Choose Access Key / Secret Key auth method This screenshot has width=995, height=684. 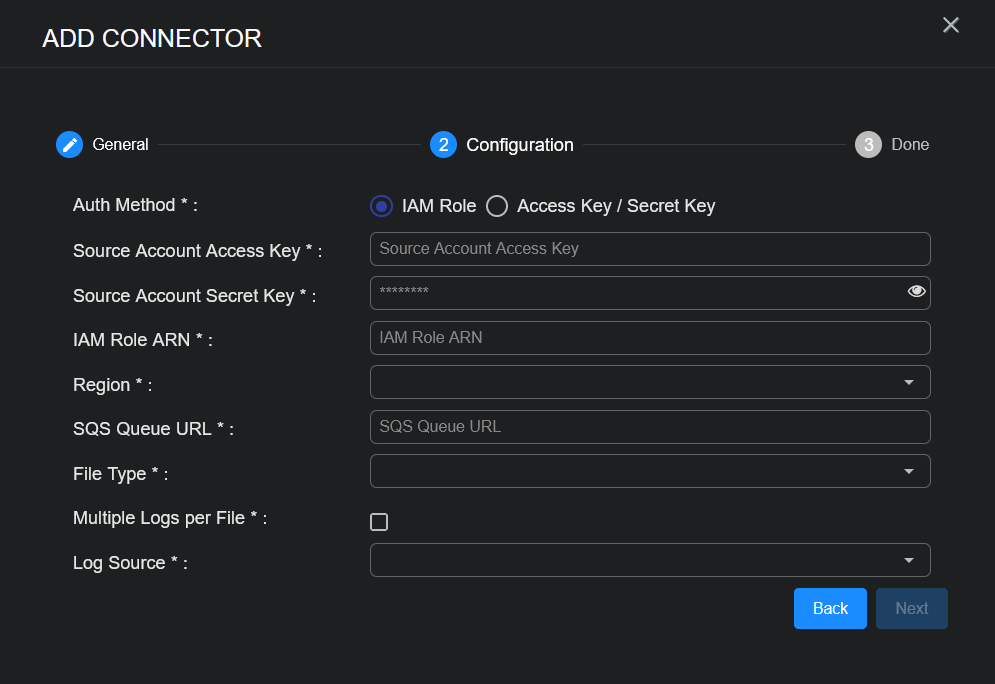[x=497, y=206]
